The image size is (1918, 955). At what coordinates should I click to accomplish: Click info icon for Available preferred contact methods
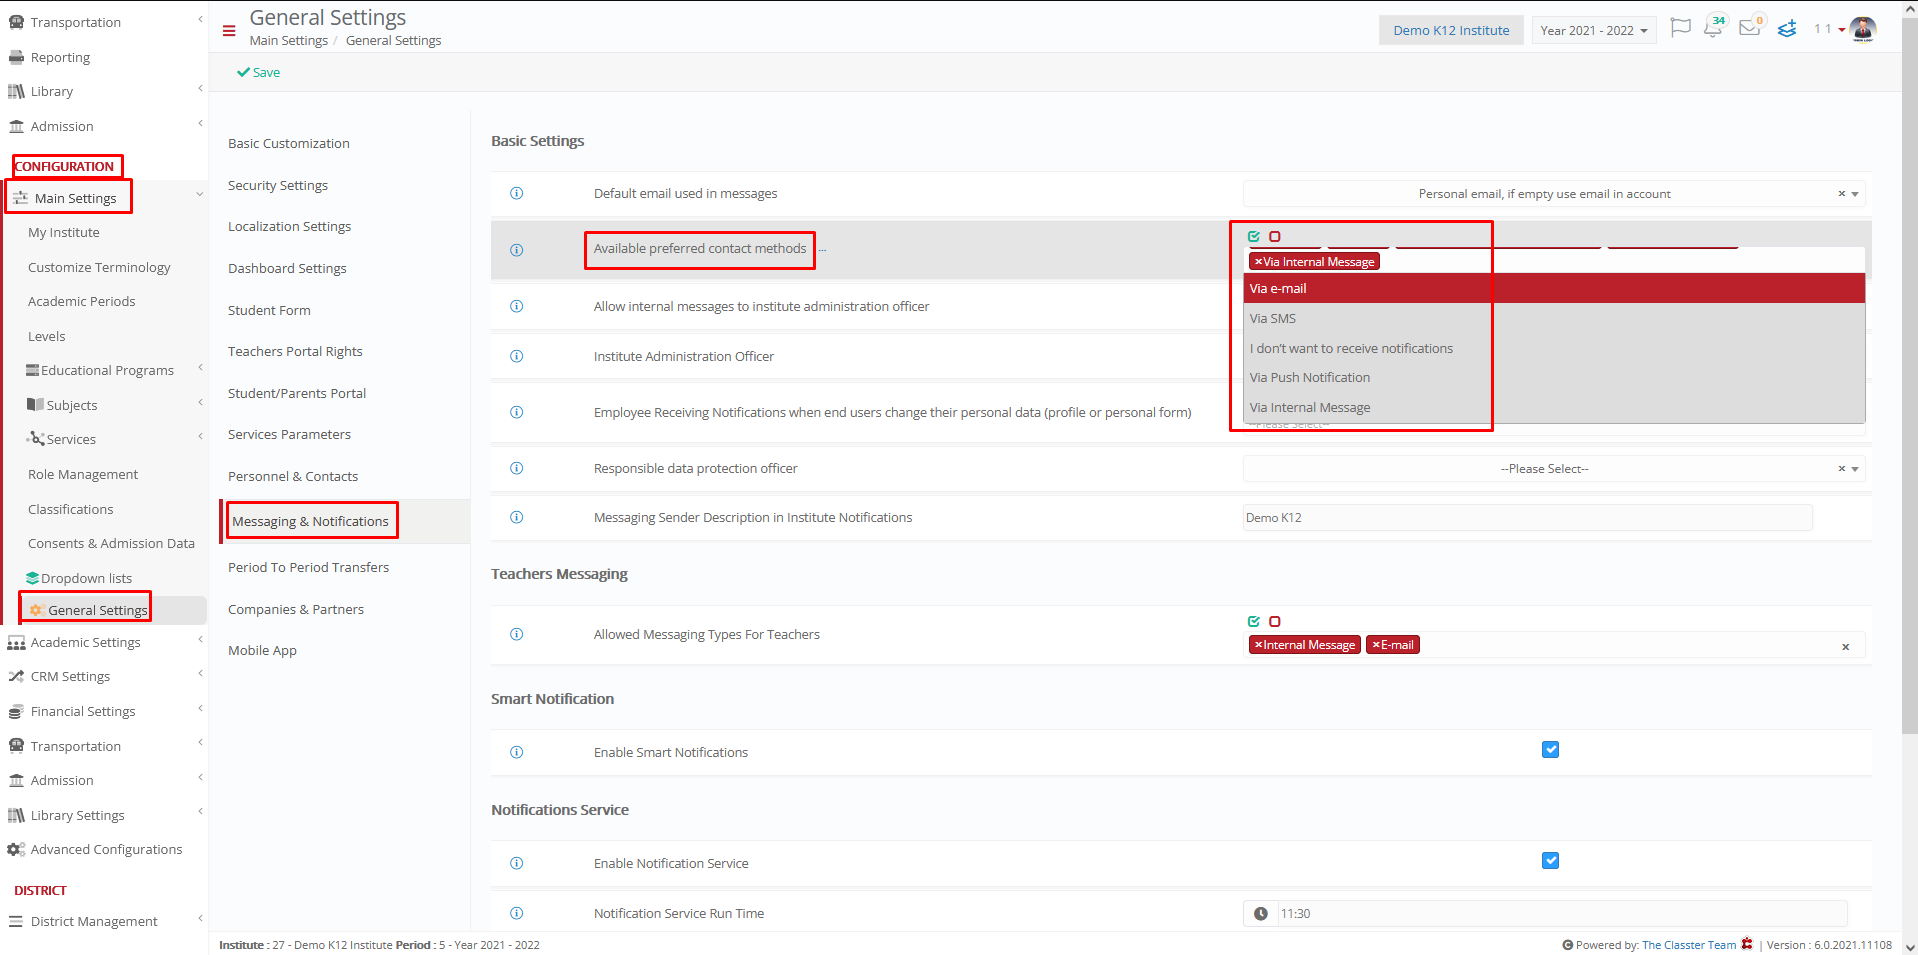click(x=517, y=250)
